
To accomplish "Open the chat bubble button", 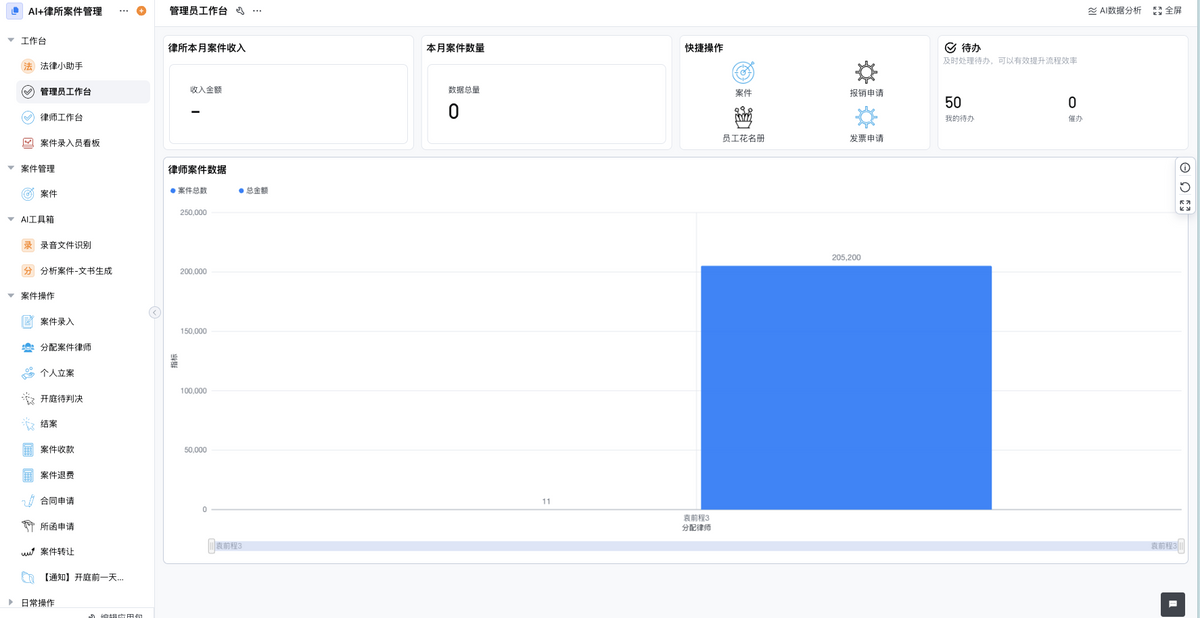I will click(1172, 604).
